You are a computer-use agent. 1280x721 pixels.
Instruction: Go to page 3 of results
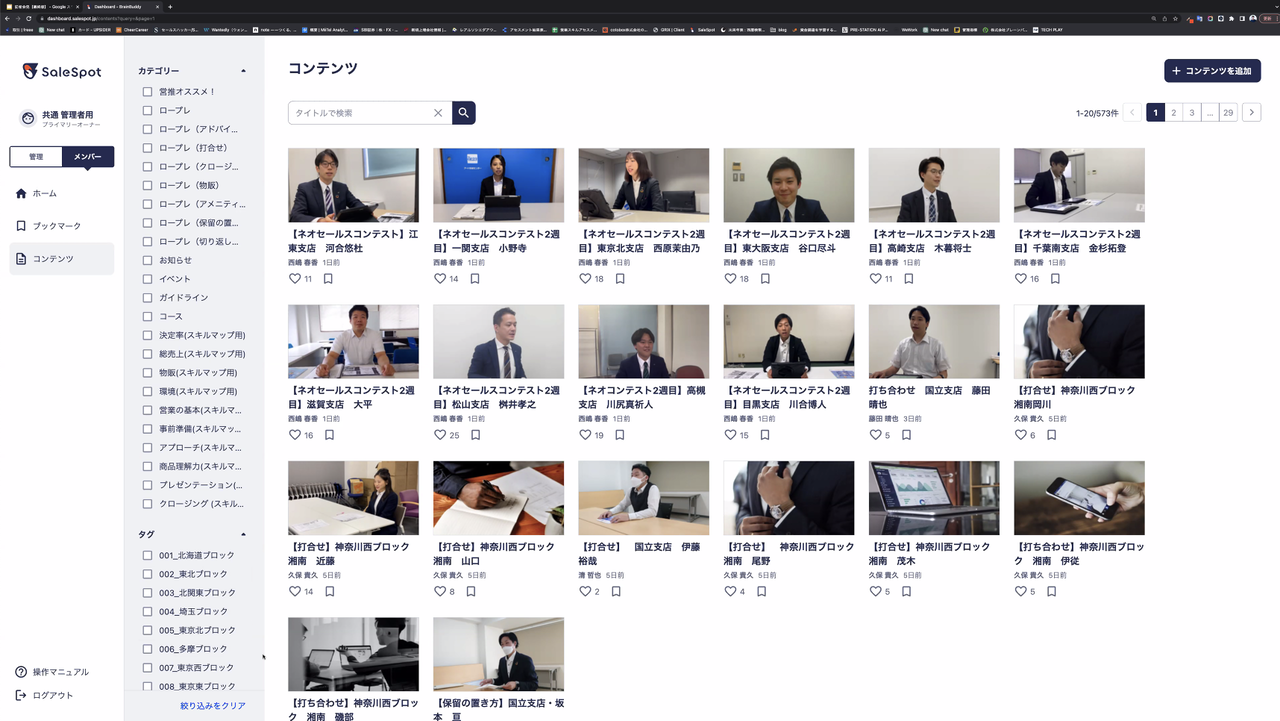click(1192, 113)
